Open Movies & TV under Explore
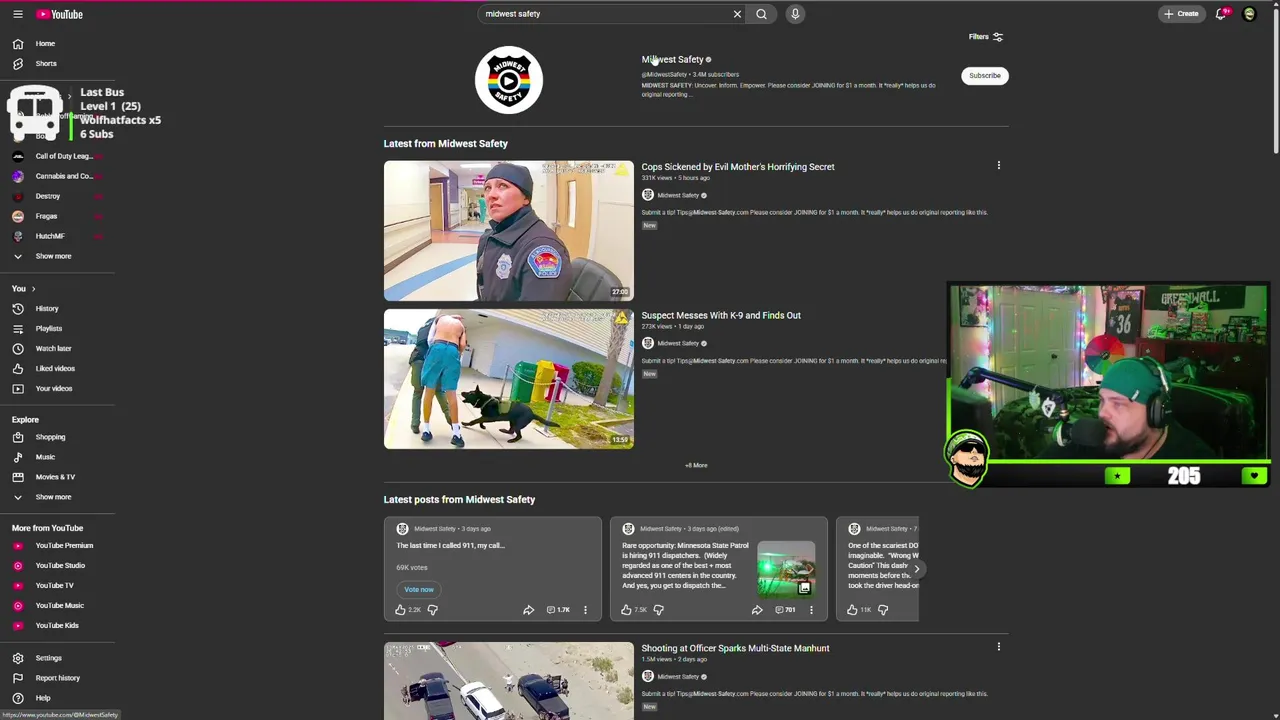This screenshot has height=720, width=1280. [x=57, y=477]
